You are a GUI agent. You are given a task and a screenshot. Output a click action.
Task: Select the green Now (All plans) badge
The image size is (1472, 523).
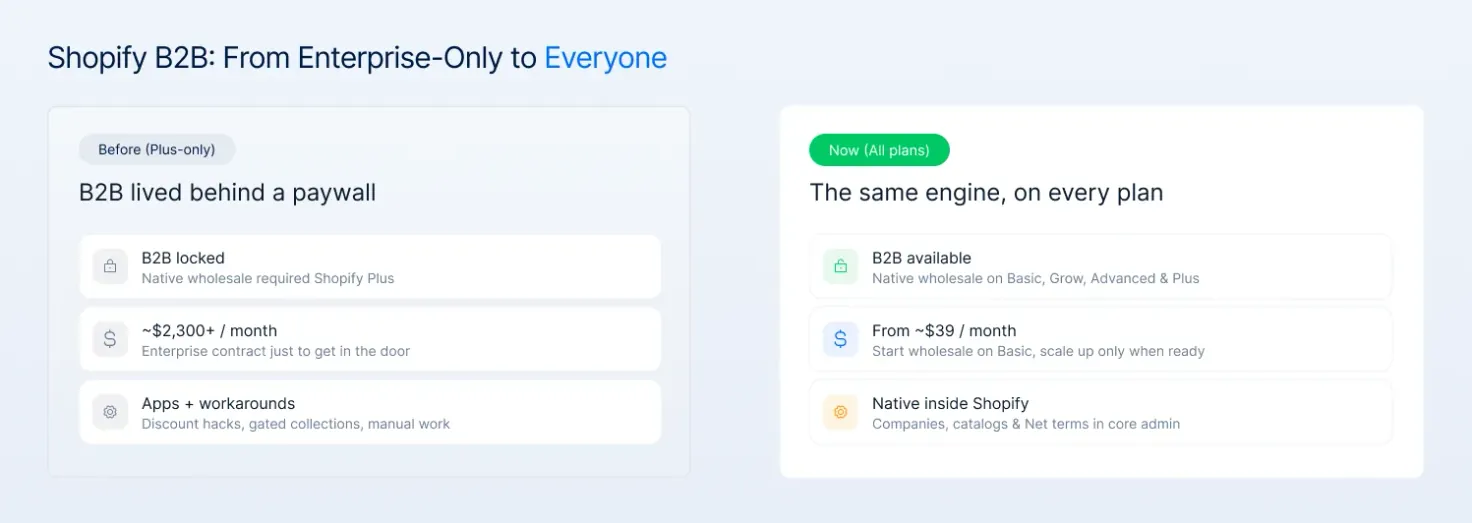(x=879, y=150)
